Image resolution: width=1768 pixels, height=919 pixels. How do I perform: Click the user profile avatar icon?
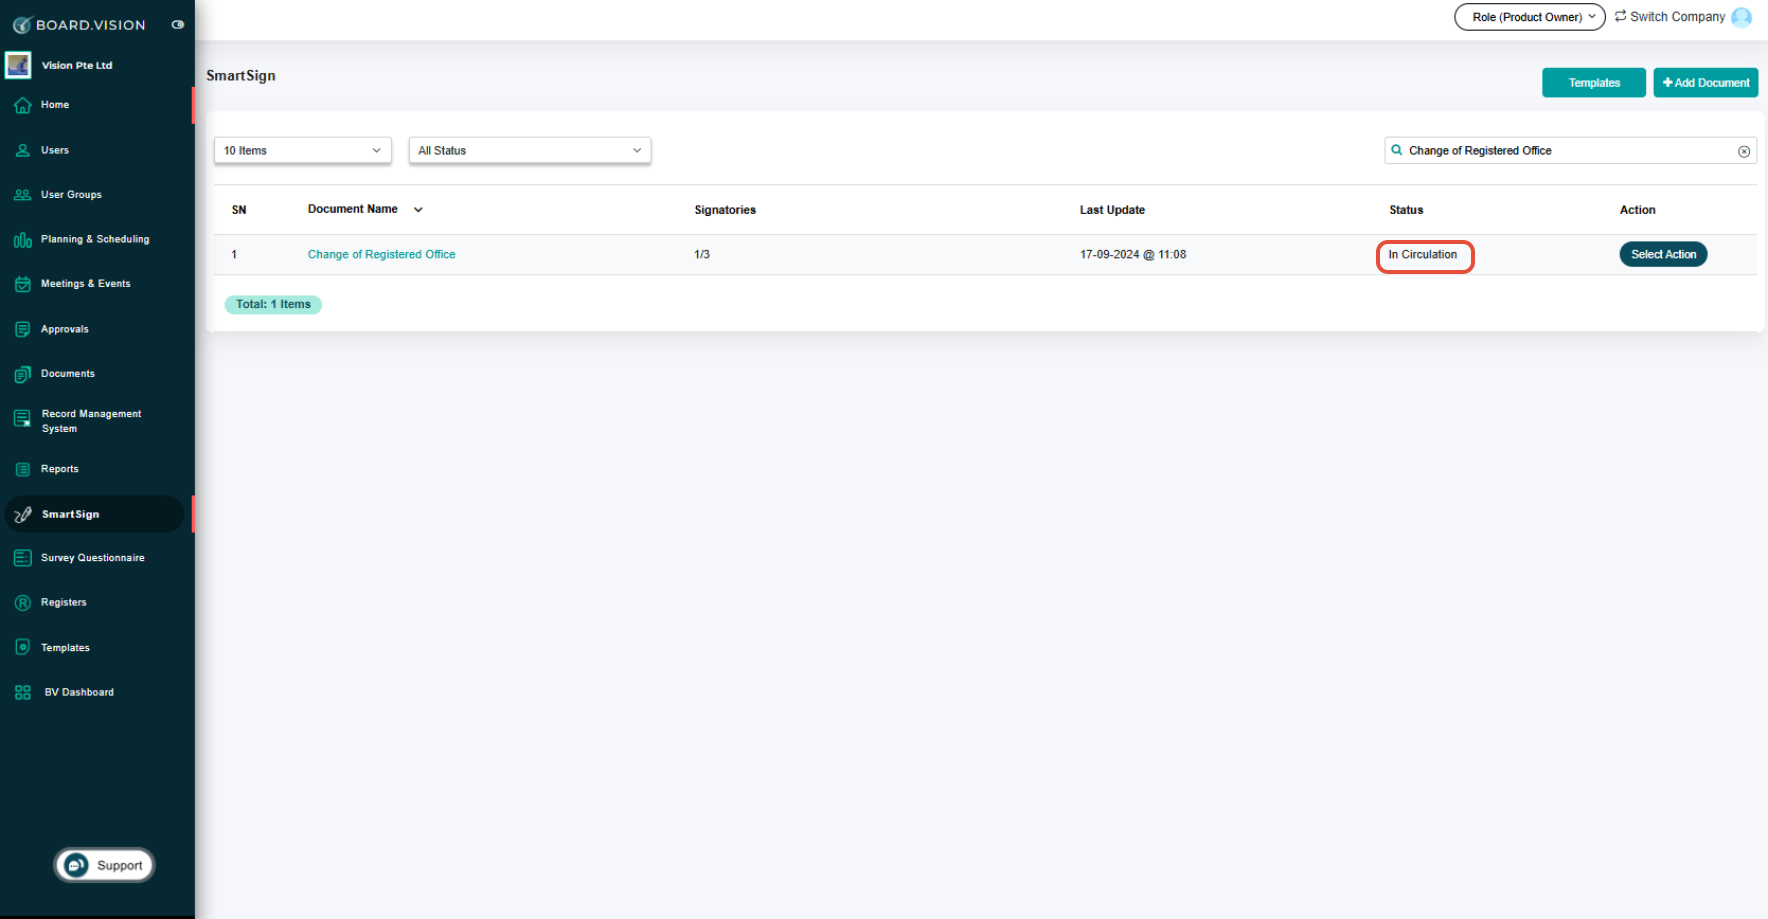point(1741,17)
